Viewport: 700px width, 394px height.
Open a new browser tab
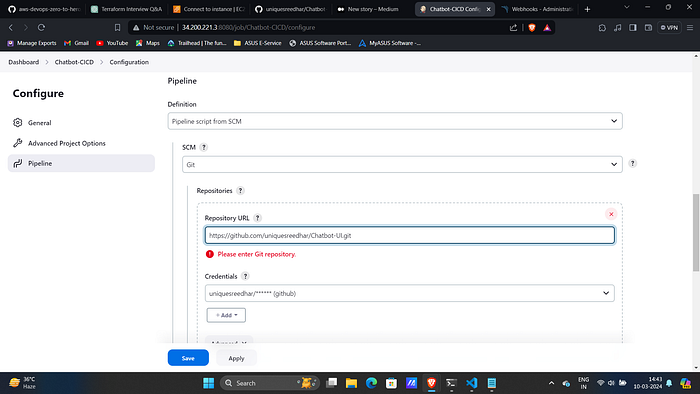[x=588, y=9]
